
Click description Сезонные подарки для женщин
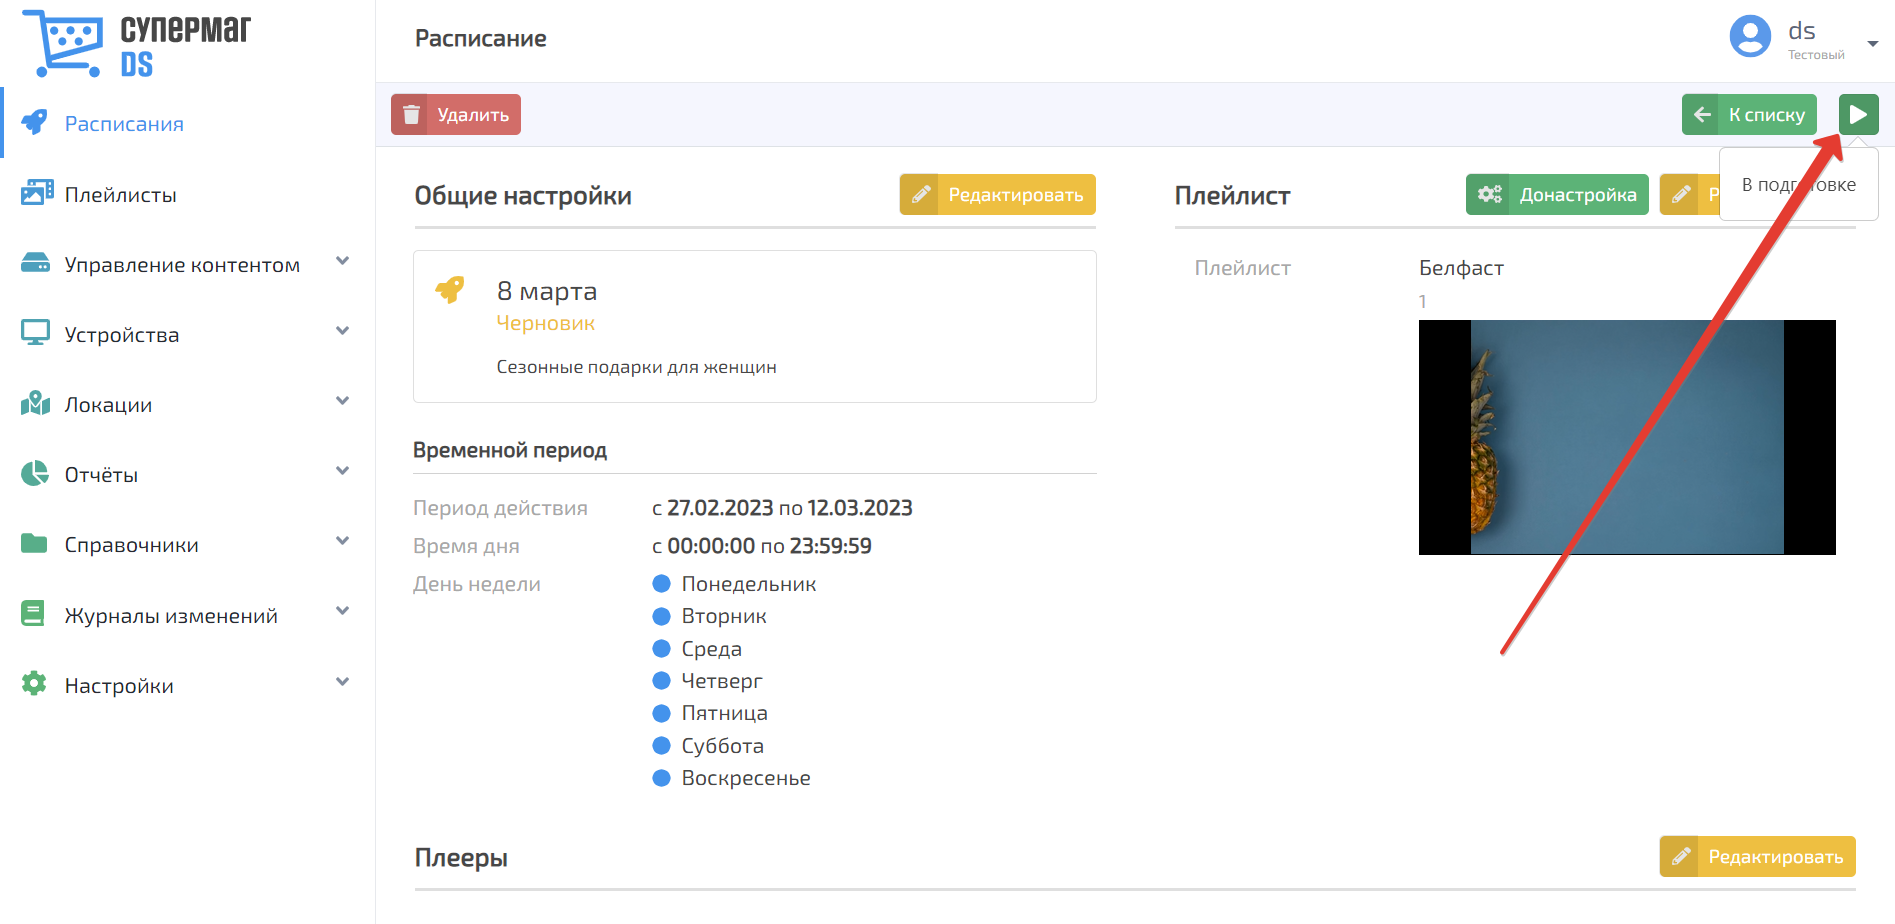(636, 367)
